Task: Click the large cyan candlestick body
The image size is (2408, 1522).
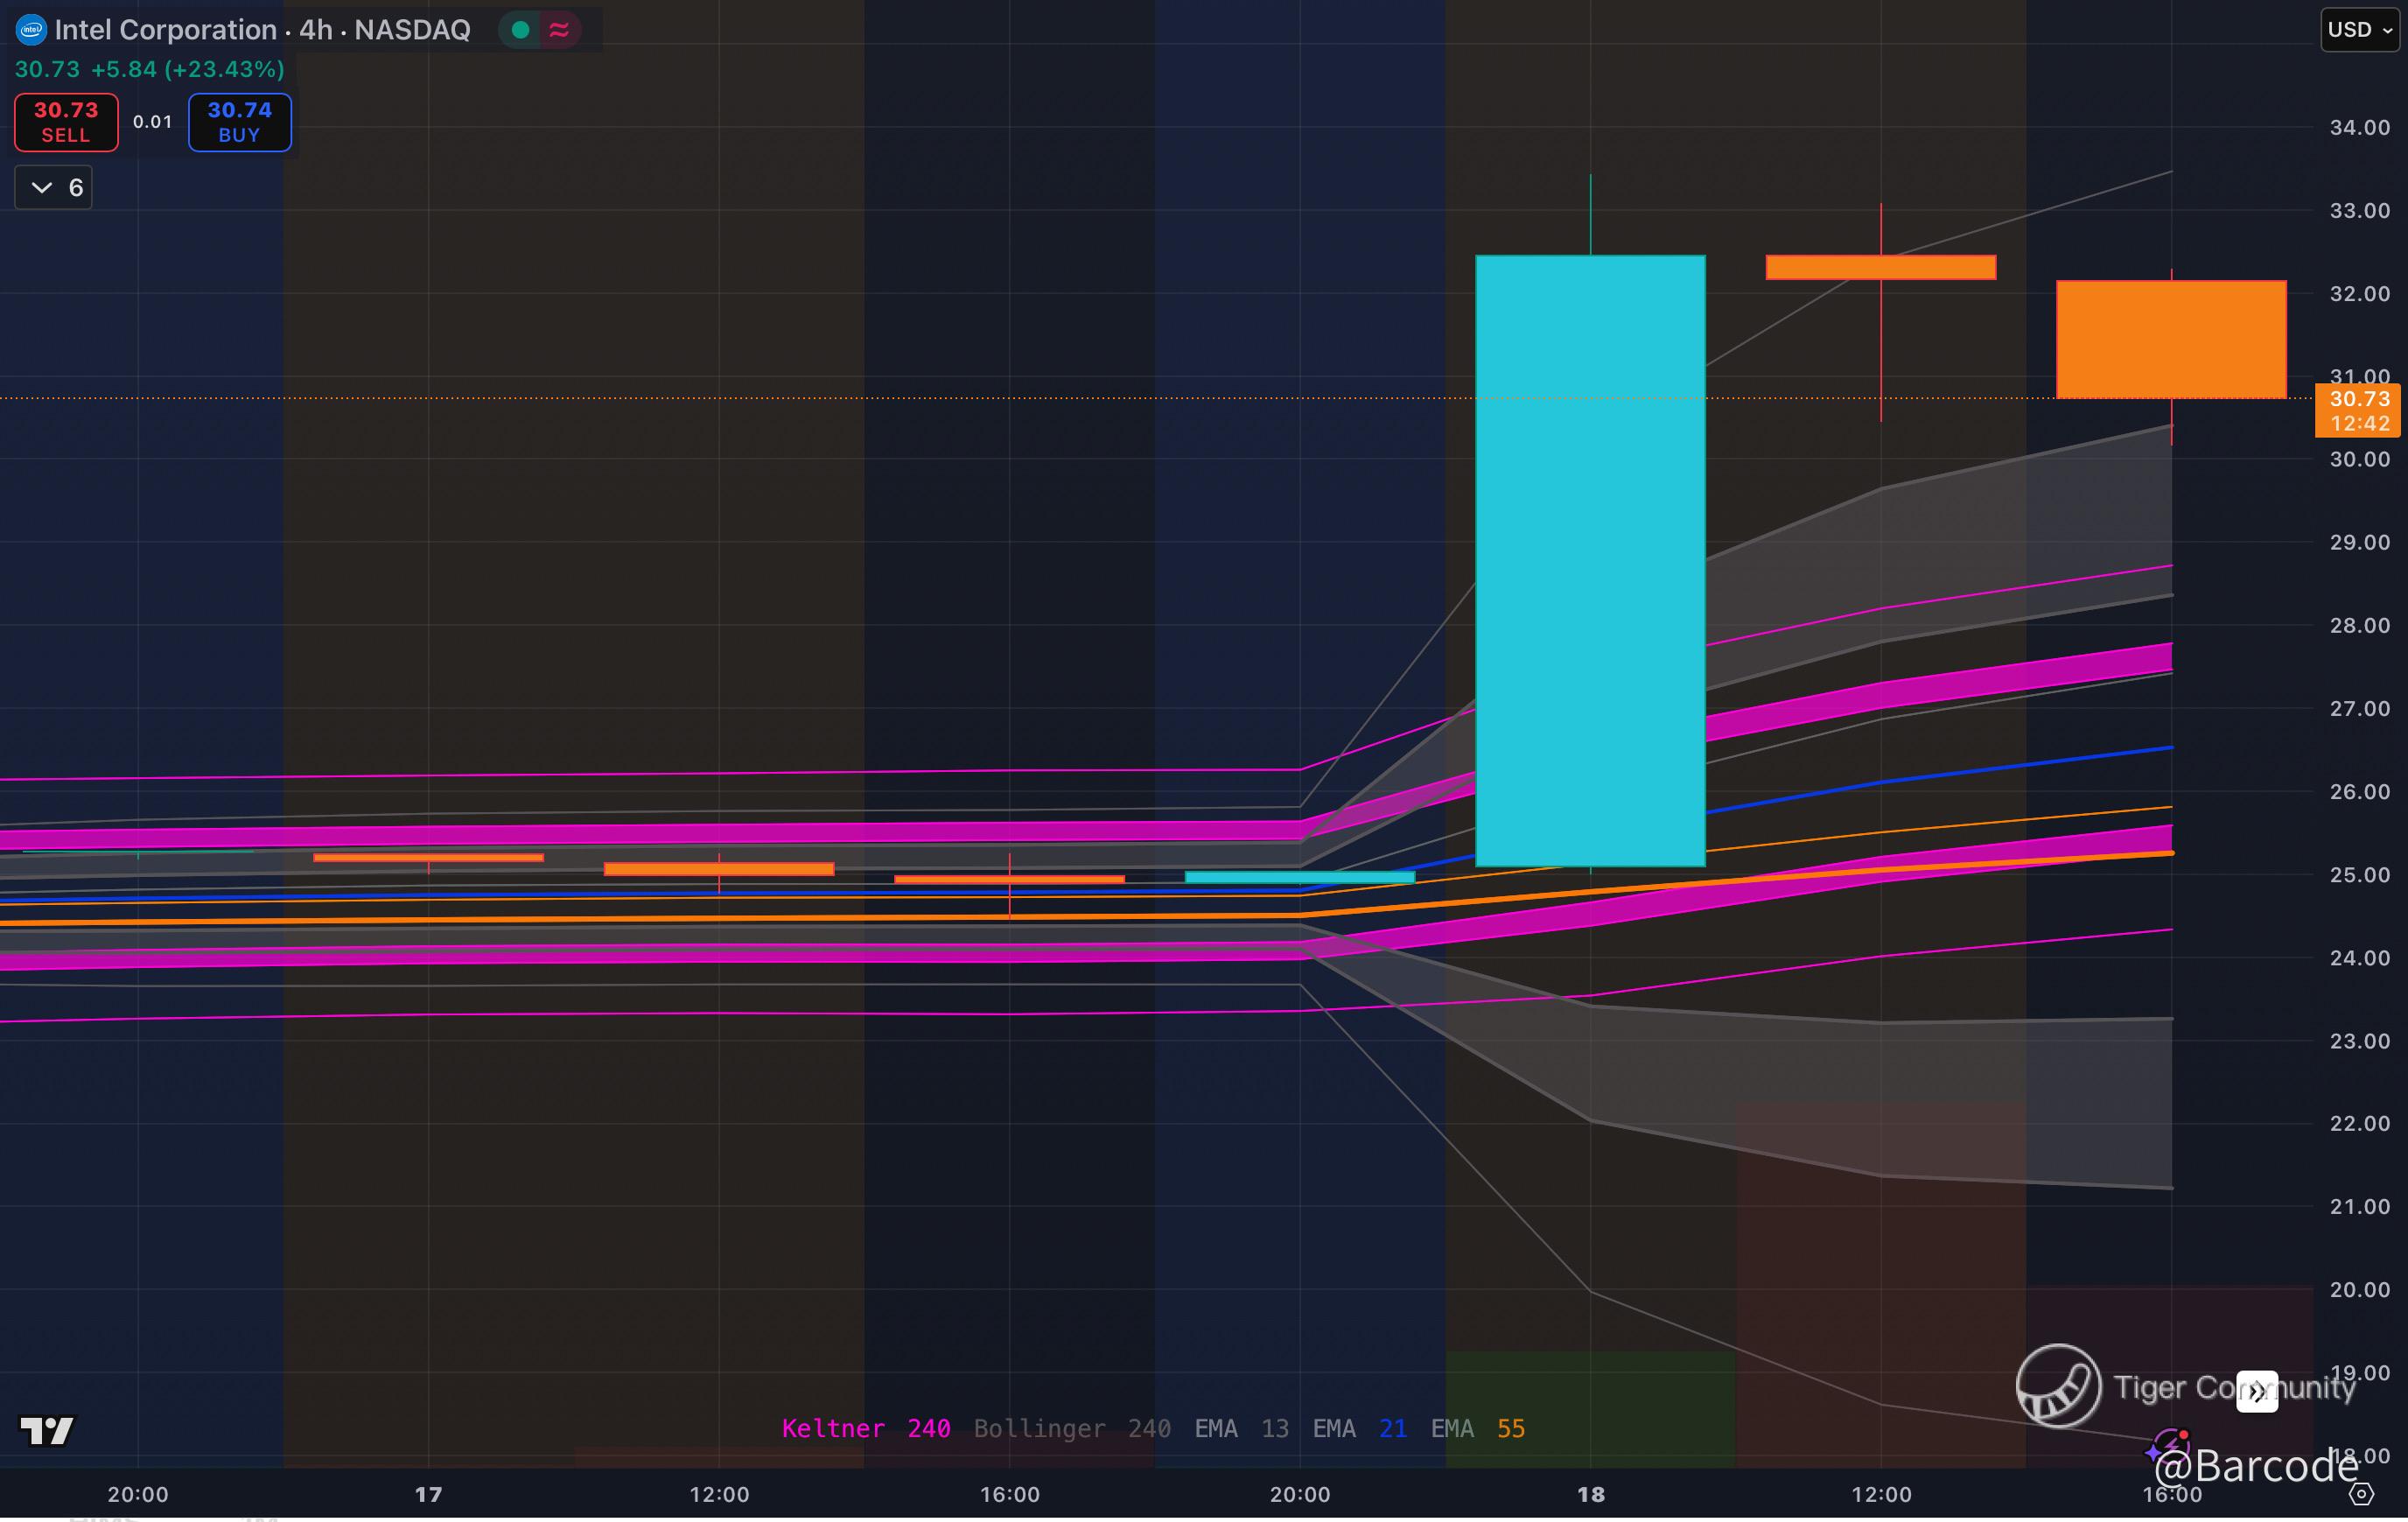Action: (x=1590, y=560)
